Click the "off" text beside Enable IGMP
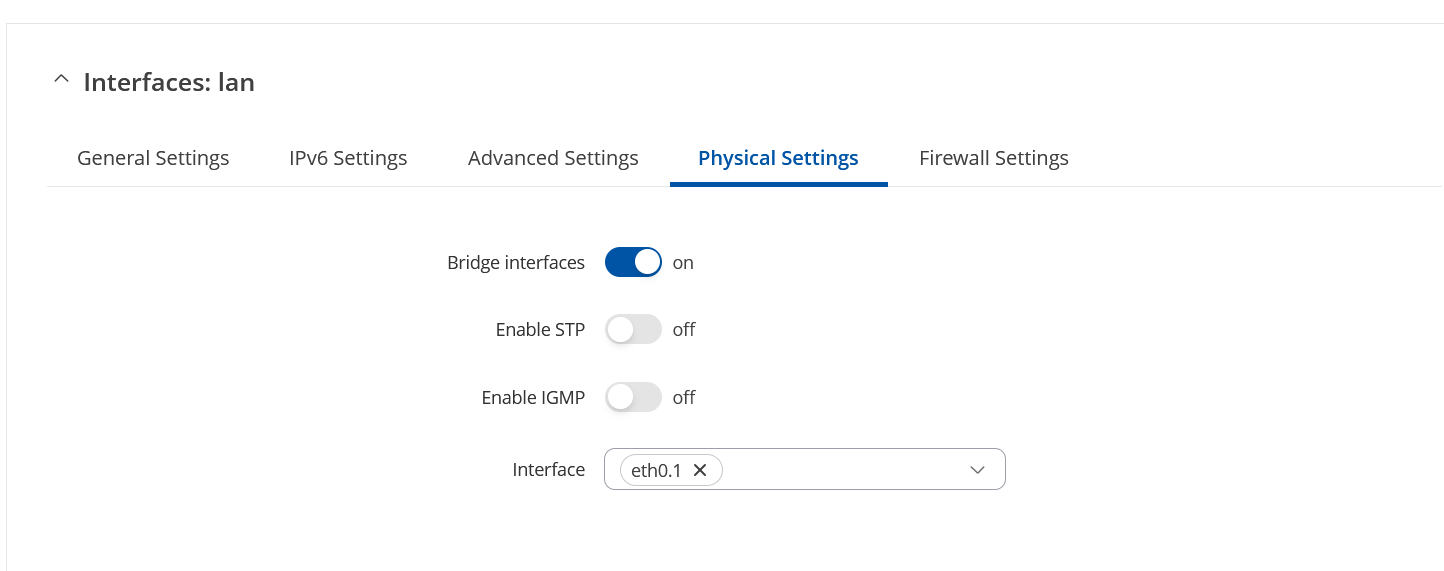Image resolution: width=1444 pixels, height=571 pixels. tap(684, 397)
